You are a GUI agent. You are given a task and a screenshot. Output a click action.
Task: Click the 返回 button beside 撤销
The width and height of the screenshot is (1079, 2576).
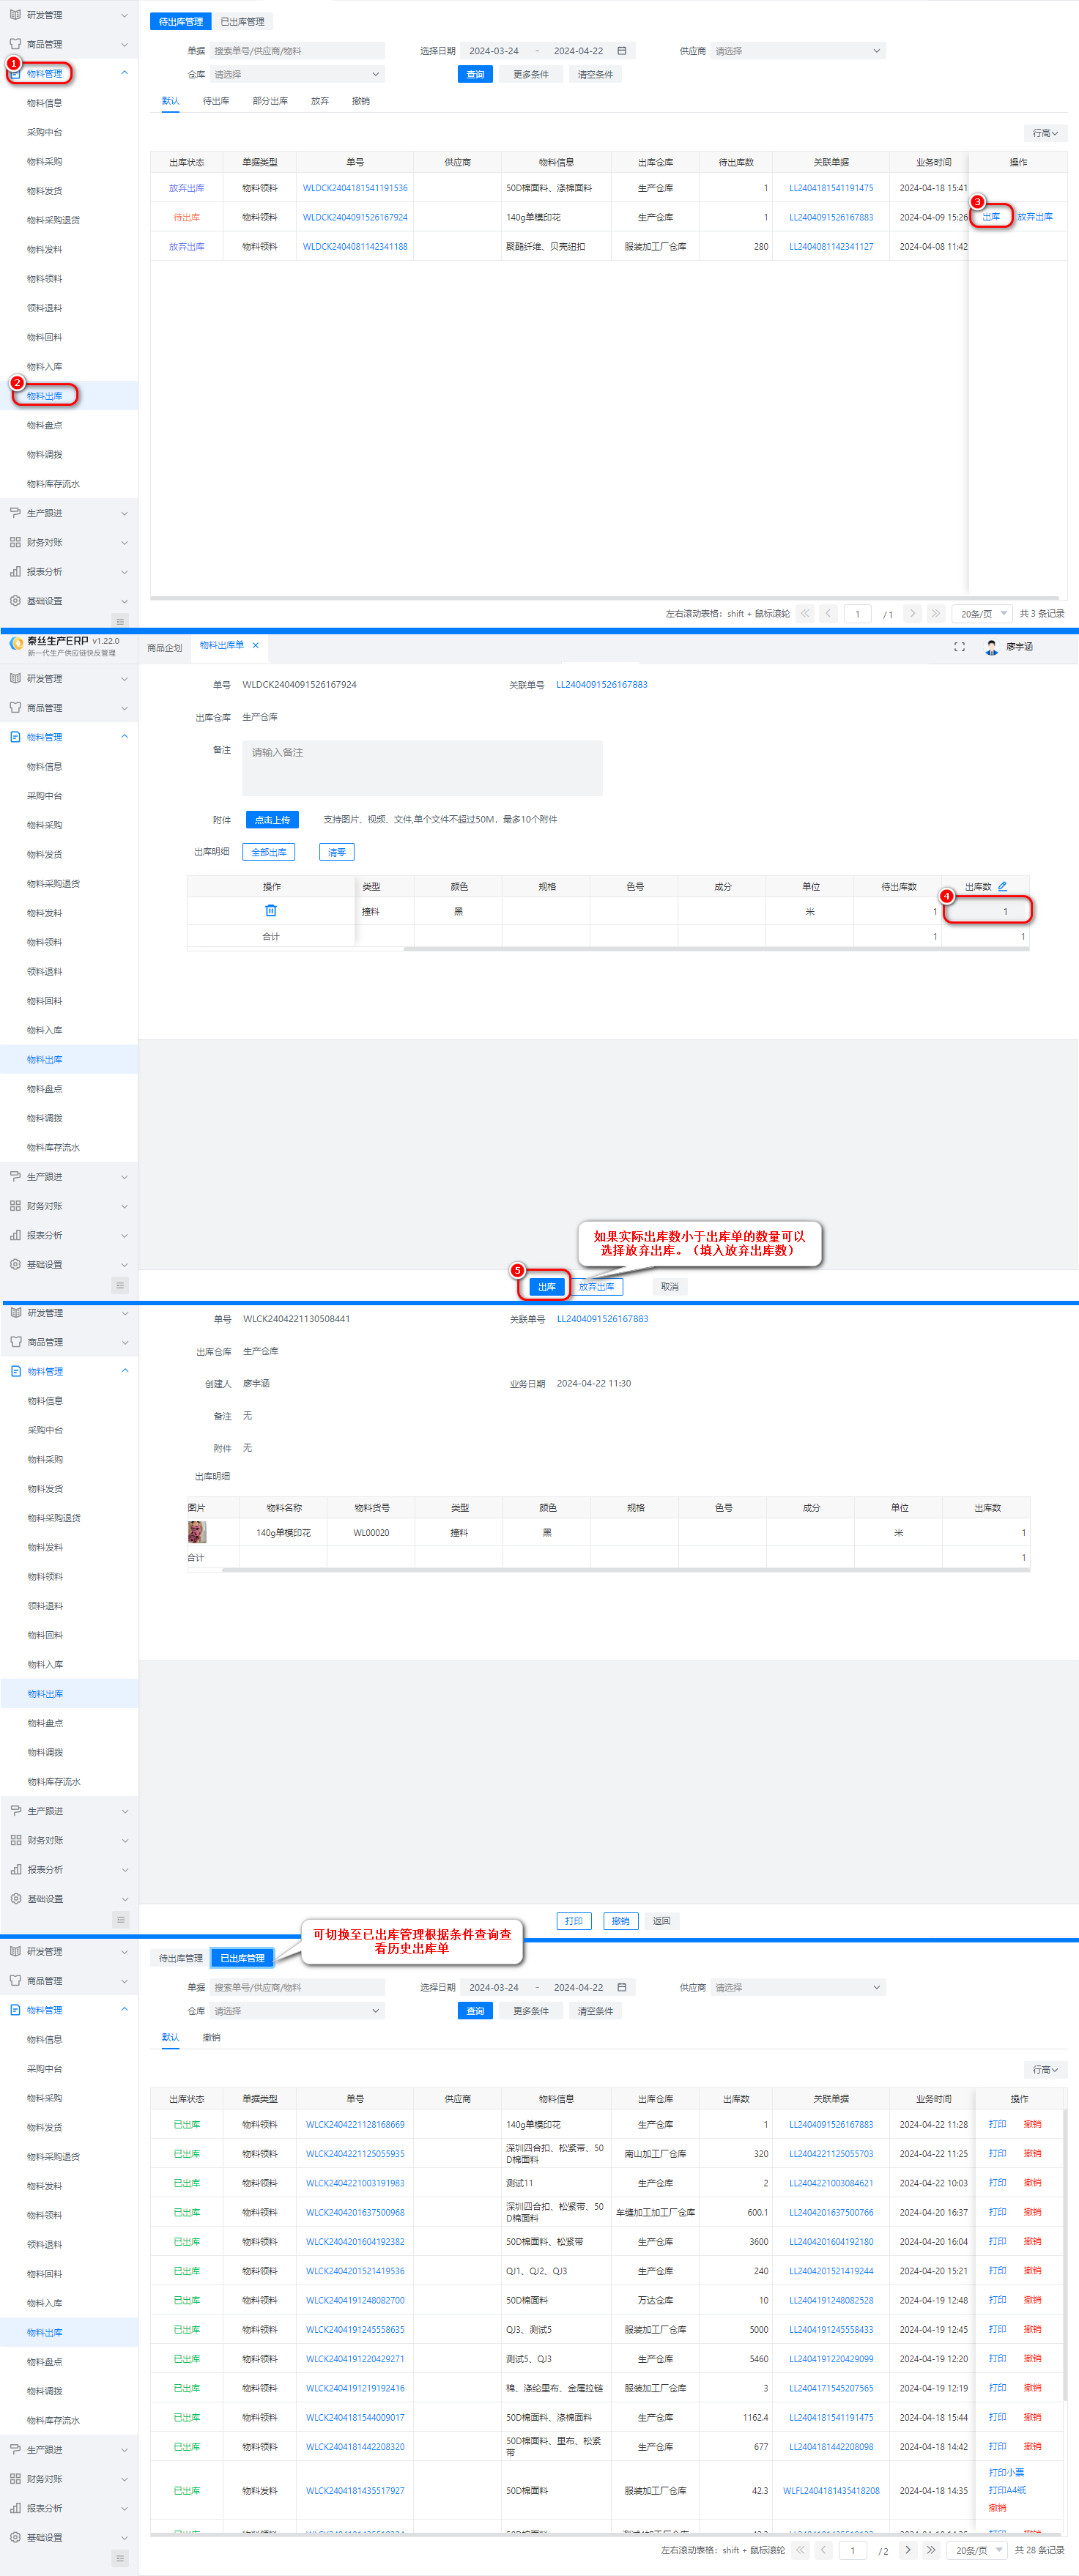click(x=661, y=1921)
